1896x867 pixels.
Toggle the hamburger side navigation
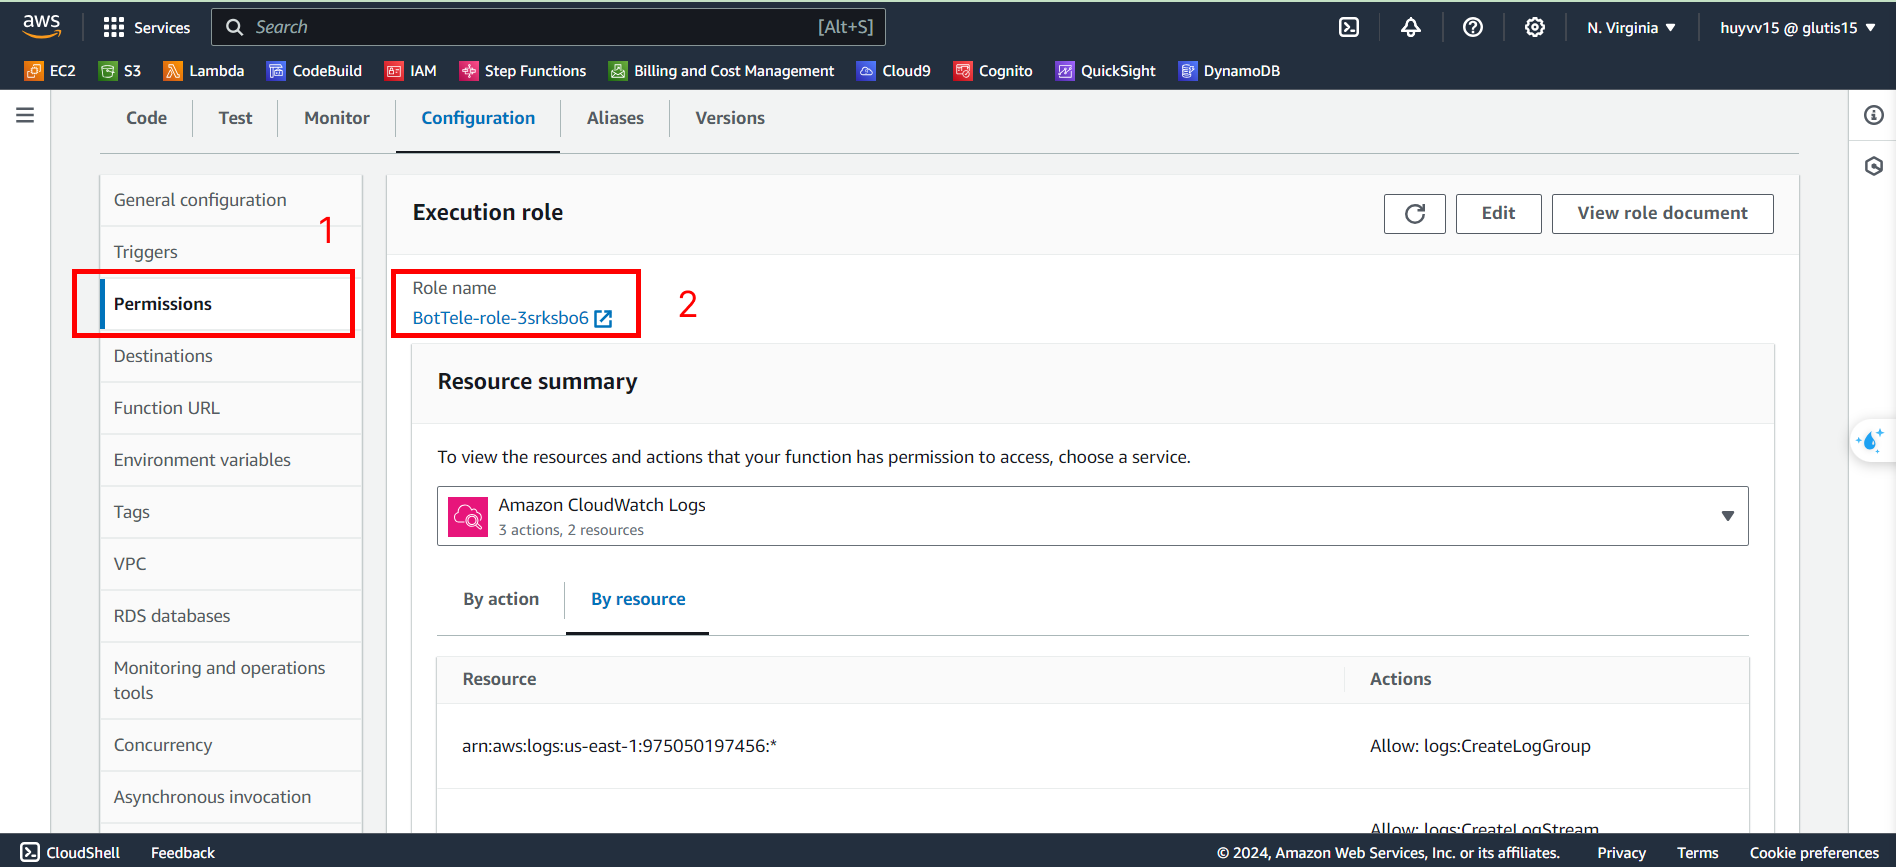click(25, 115)
